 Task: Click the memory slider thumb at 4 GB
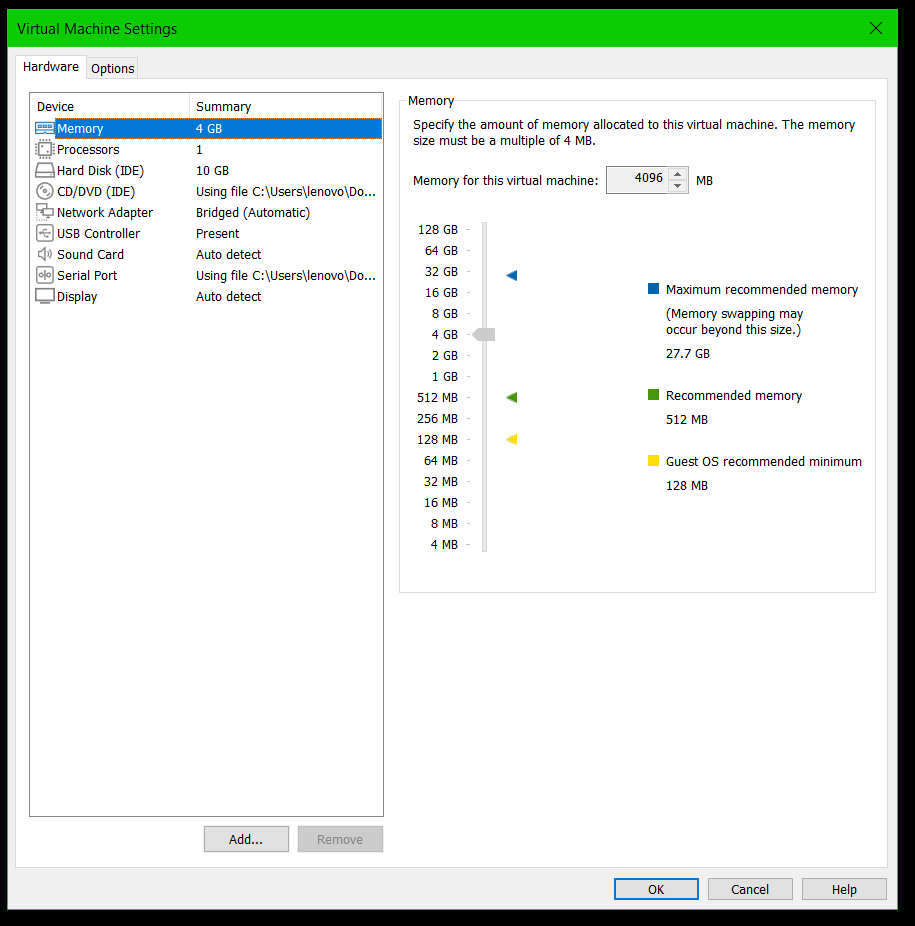pos(484,334)
